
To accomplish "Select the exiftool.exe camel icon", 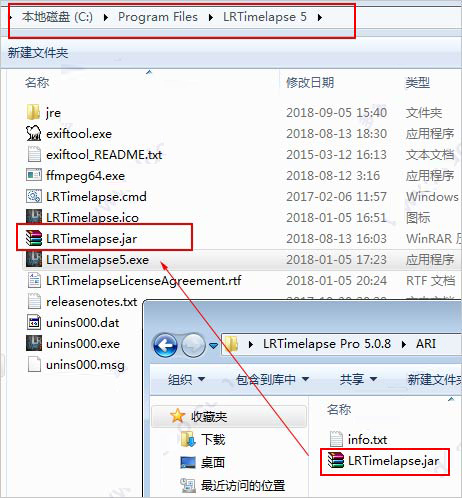I will tap(34, 133).
